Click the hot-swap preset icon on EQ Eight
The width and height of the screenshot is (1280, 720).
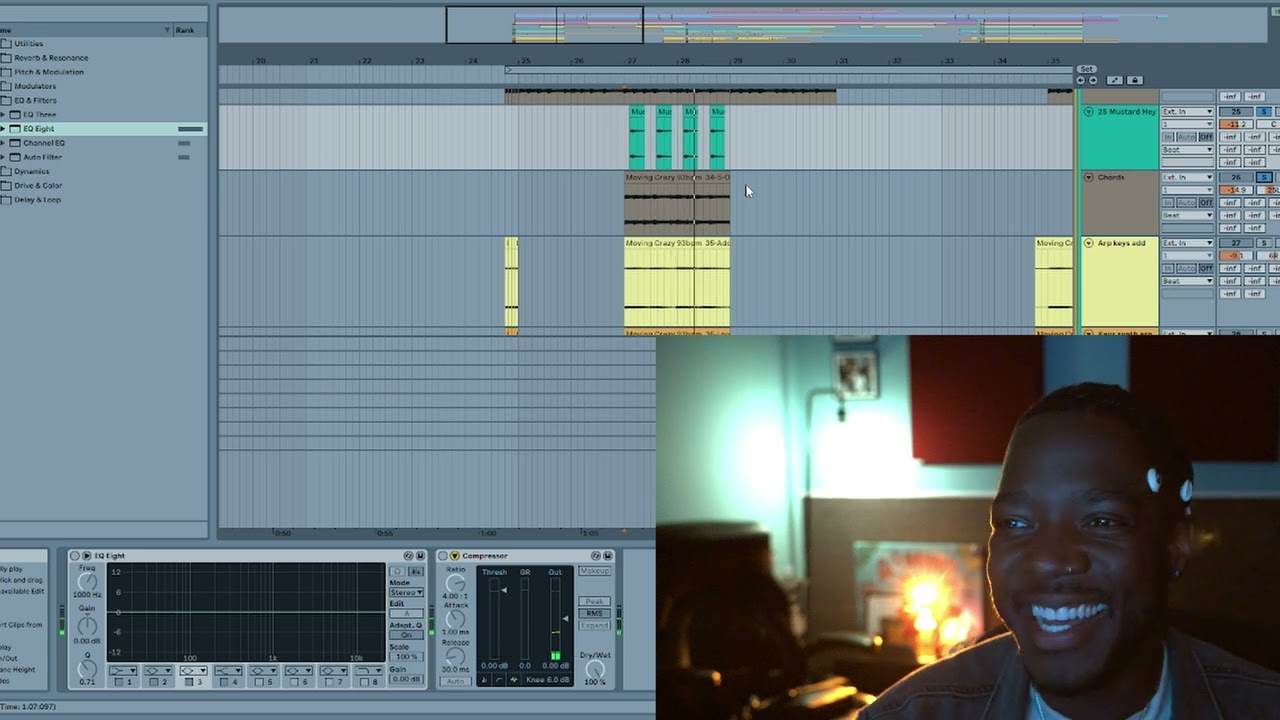pos(408,557)
